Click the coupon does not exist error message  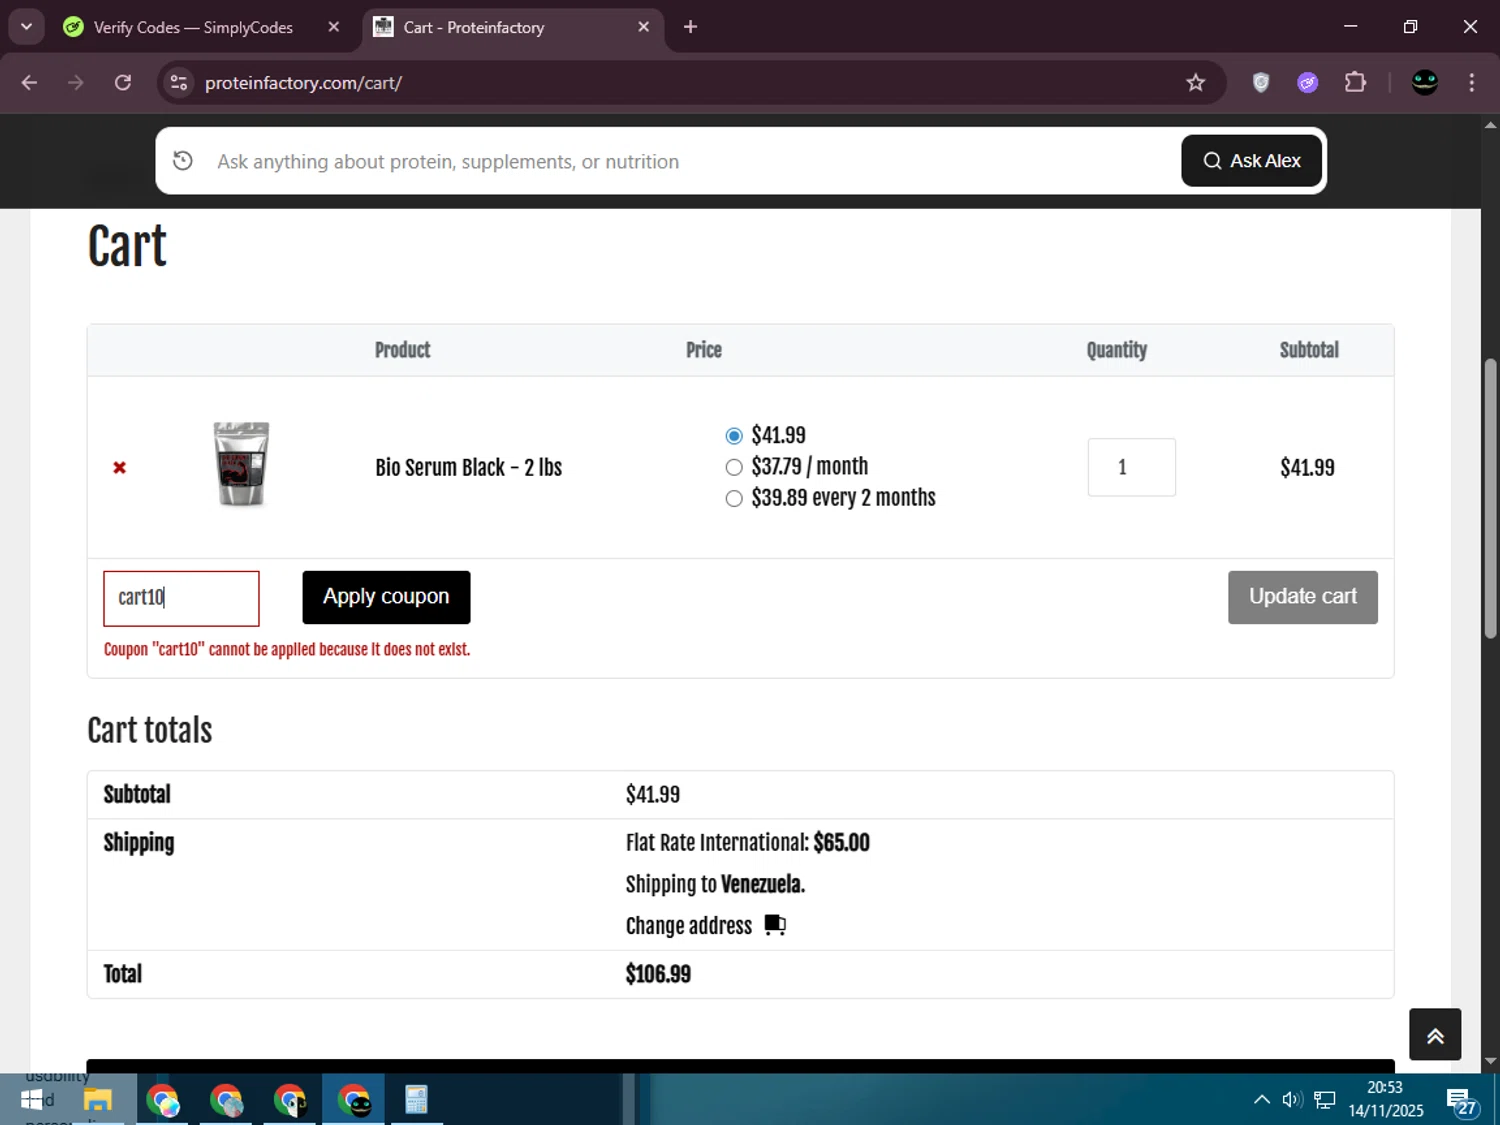(287, 650)
